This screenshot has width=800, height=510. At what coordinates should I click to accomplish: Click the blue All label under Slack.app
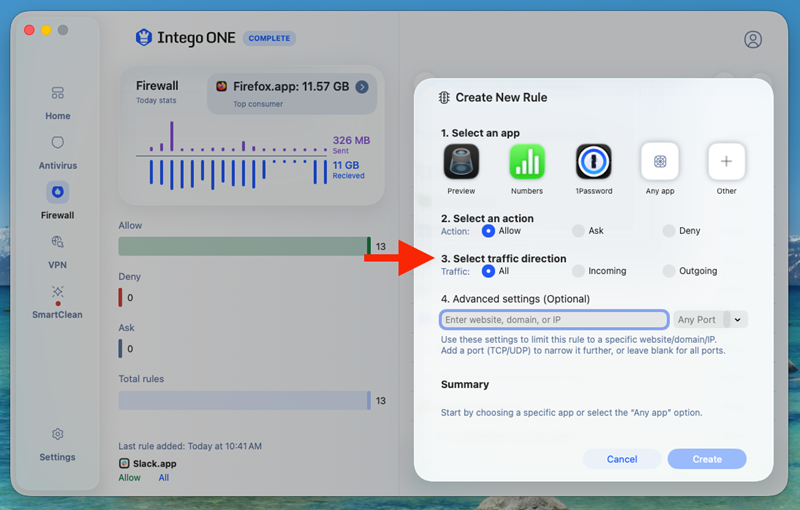coord(164,478)
